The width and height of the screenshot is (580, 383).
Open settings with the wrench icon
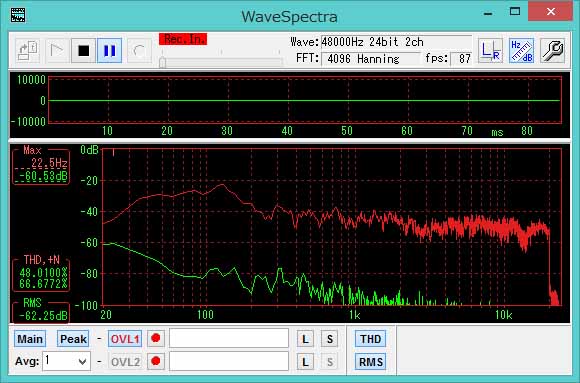[552, 50]
